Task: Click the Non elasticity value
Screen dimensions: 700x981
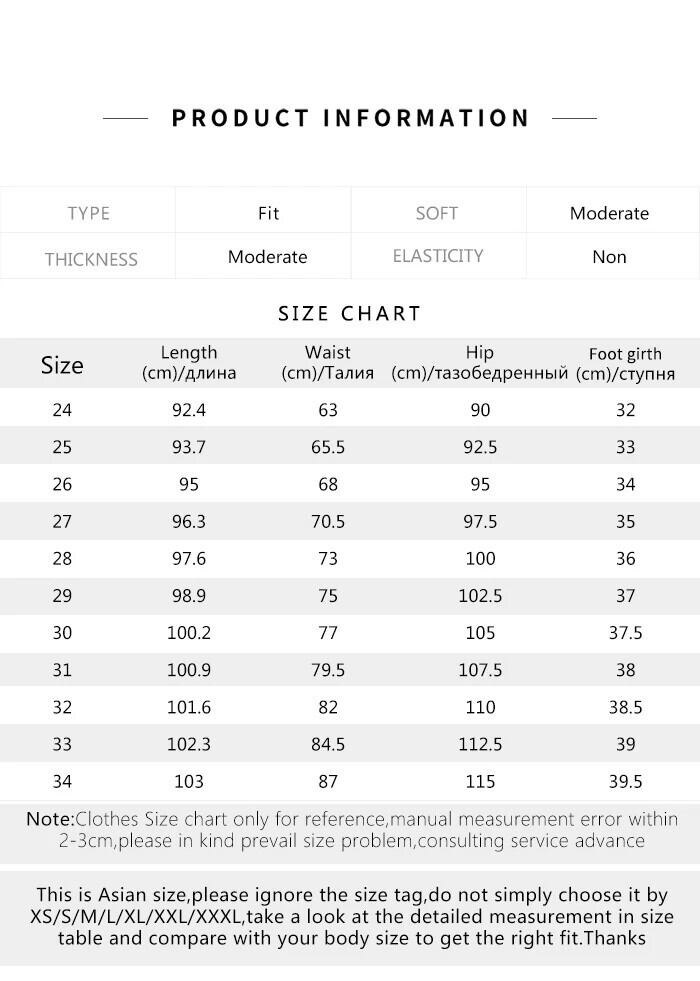Action: (609, 257)
